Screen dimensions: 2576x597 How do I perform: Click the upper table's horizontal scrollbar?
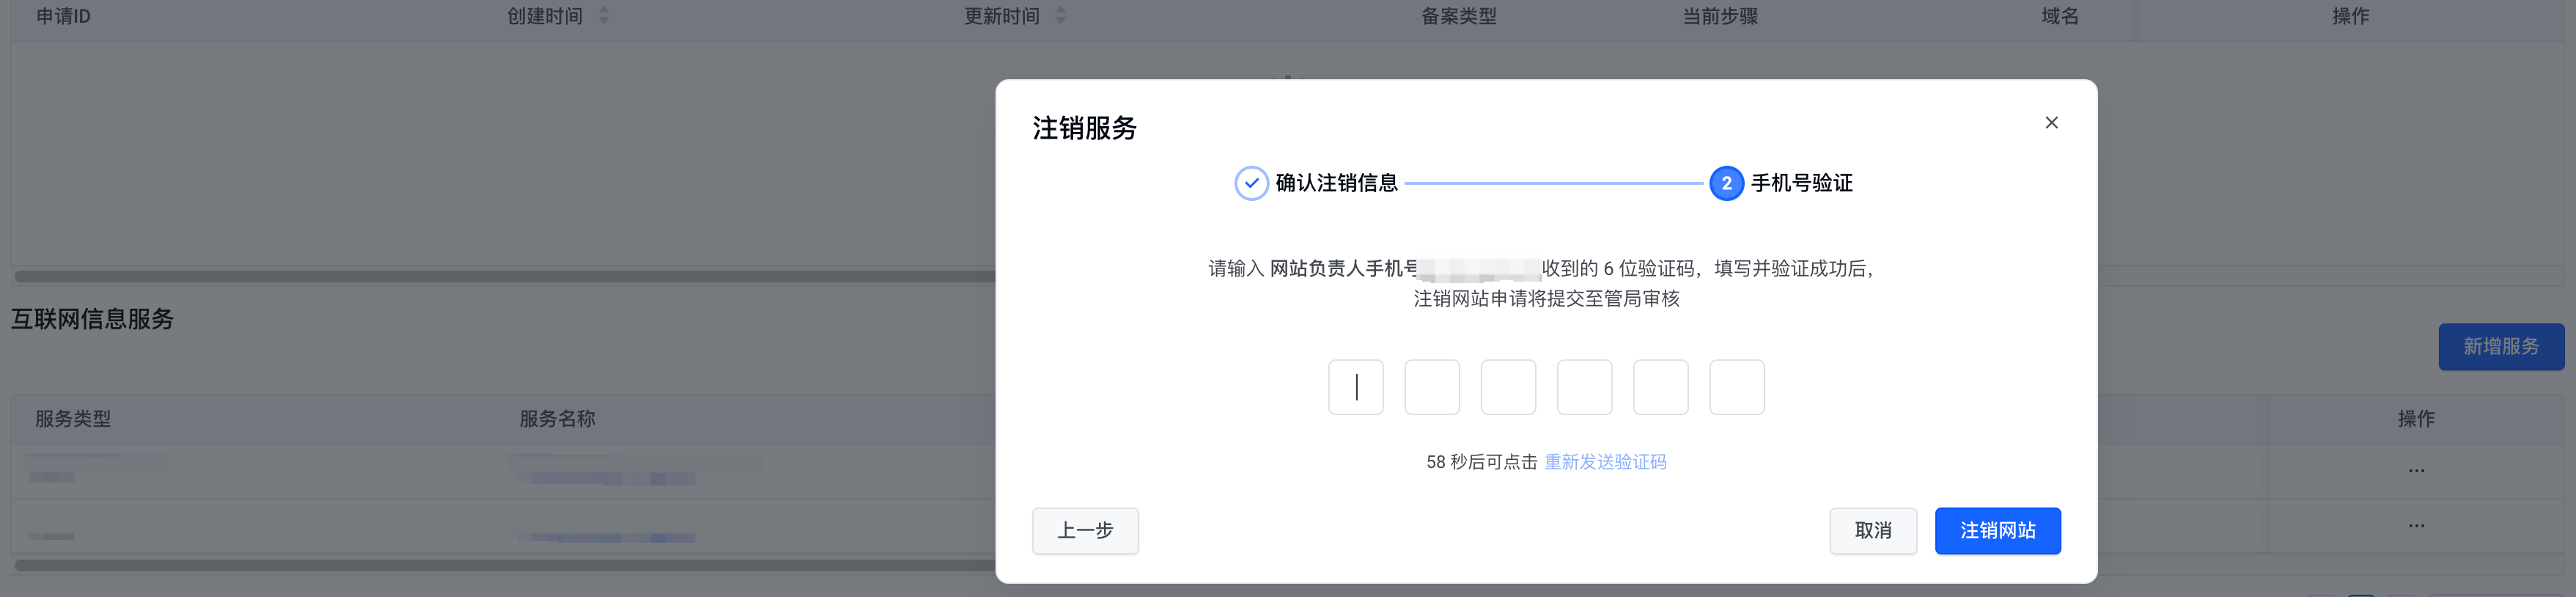pos(500,276)
